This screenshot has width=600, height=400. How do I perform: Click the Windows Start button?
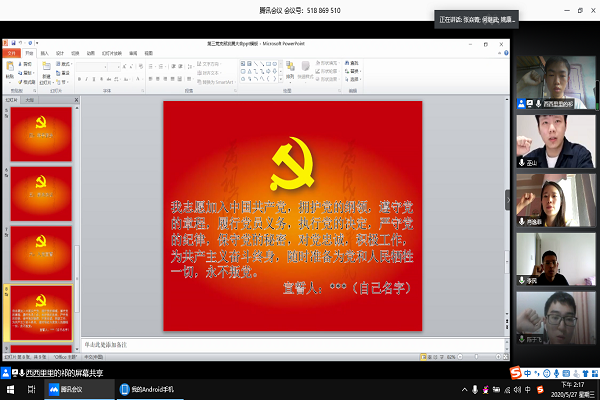click(x=9, y=389)
